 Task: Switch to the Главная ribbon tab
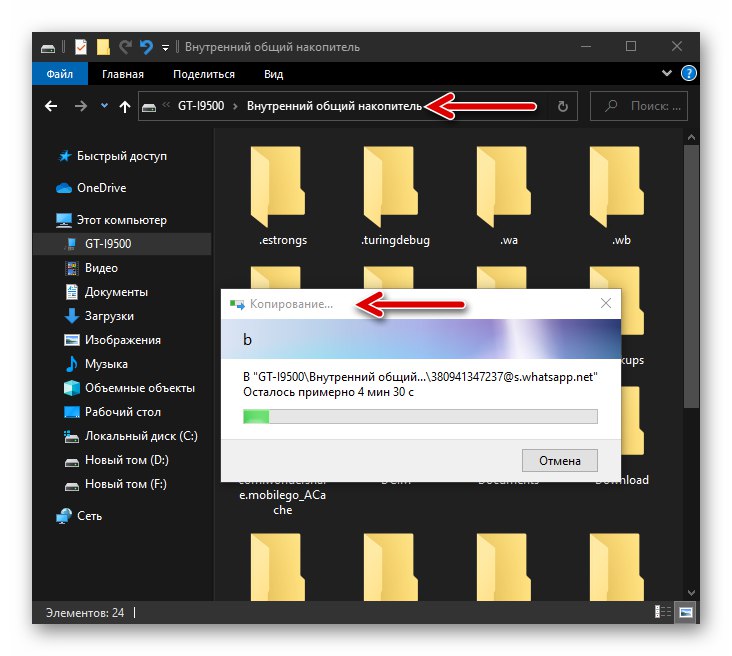(123, 74)
